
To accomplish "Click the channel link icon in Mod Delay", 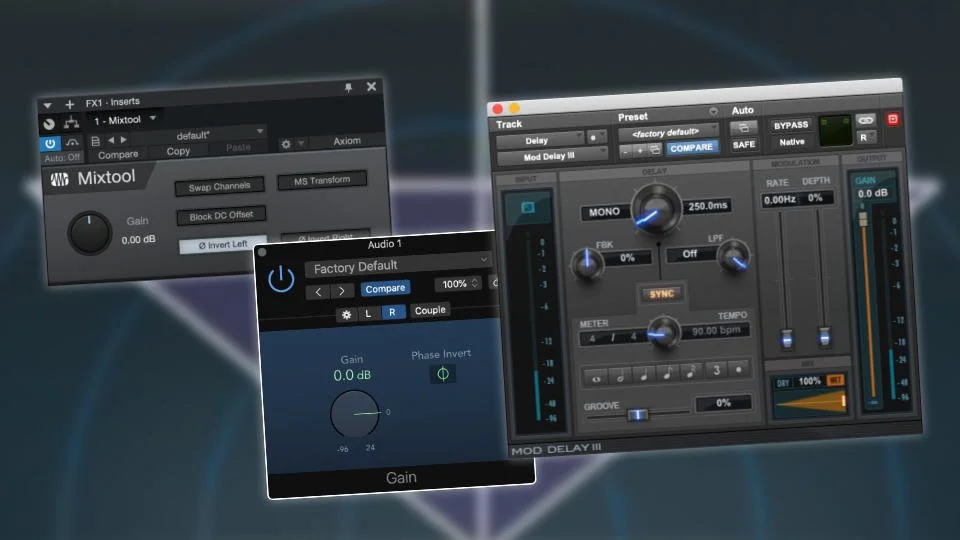I will [x=866, y=120].
